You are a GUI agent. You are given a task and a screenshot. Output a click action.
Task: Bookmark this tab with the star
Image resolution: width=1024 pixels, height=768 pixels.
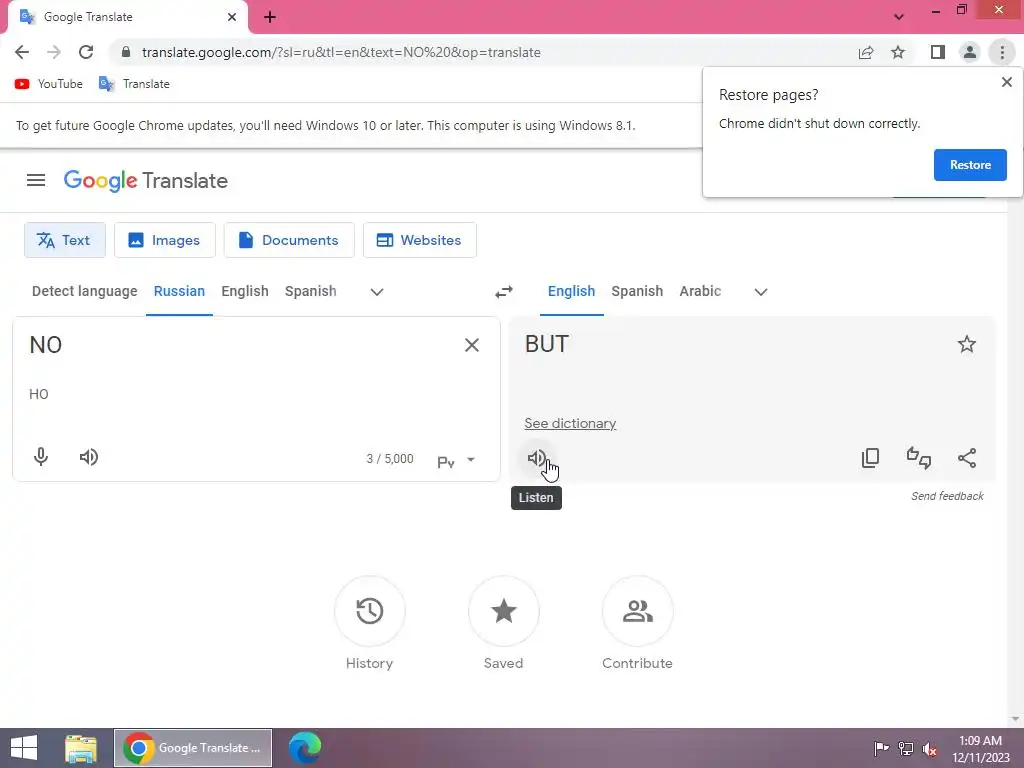click(898, 52)
